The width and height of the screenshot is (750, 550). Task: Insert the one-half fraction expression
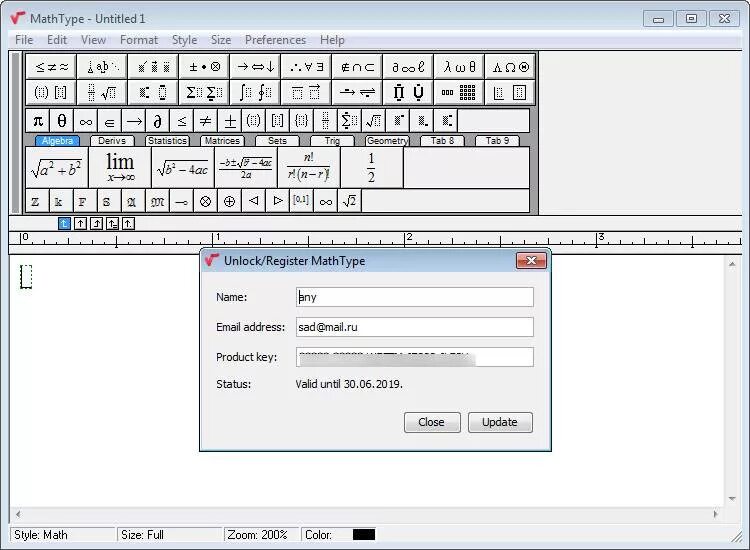[372, 168]
